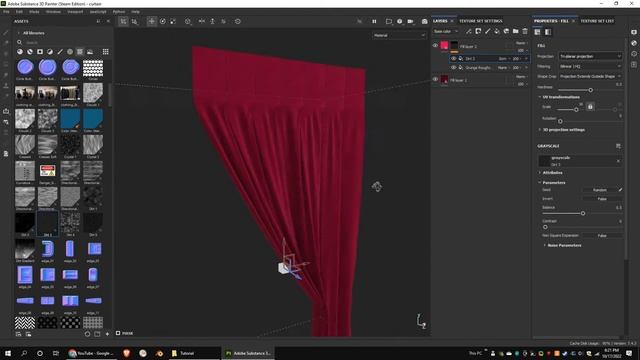Delete the selected layer with trash icon
The image size is (640, 360).
point(525,31)
